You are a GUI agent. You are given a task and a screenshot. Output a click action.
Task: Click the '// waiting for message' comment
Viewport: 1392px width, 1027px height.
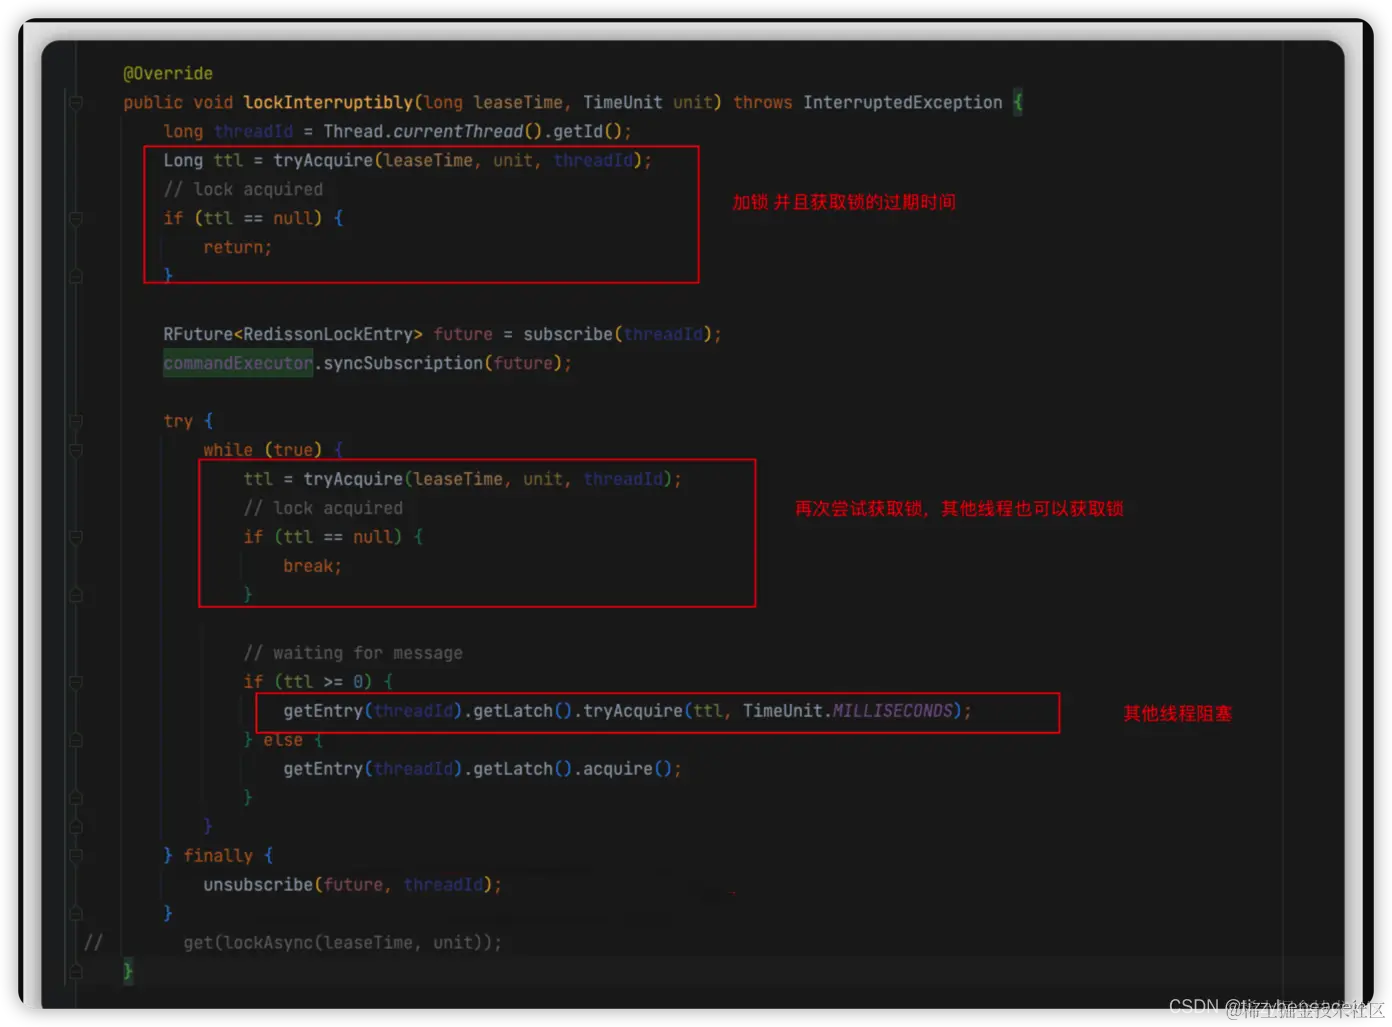[353, 653]
